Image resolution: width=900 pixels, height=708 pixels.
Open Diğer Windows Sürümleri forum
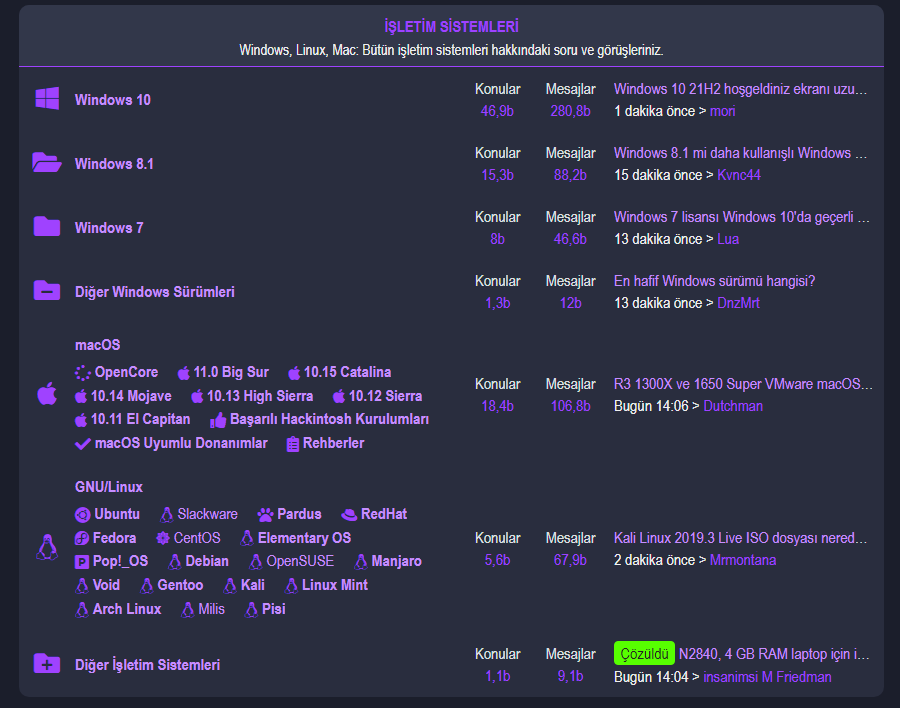point(155,292)
